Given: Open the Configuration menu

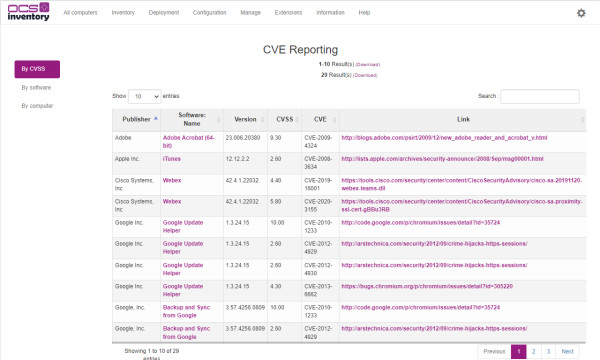Looking at the screenshot, I should (209, 13).
